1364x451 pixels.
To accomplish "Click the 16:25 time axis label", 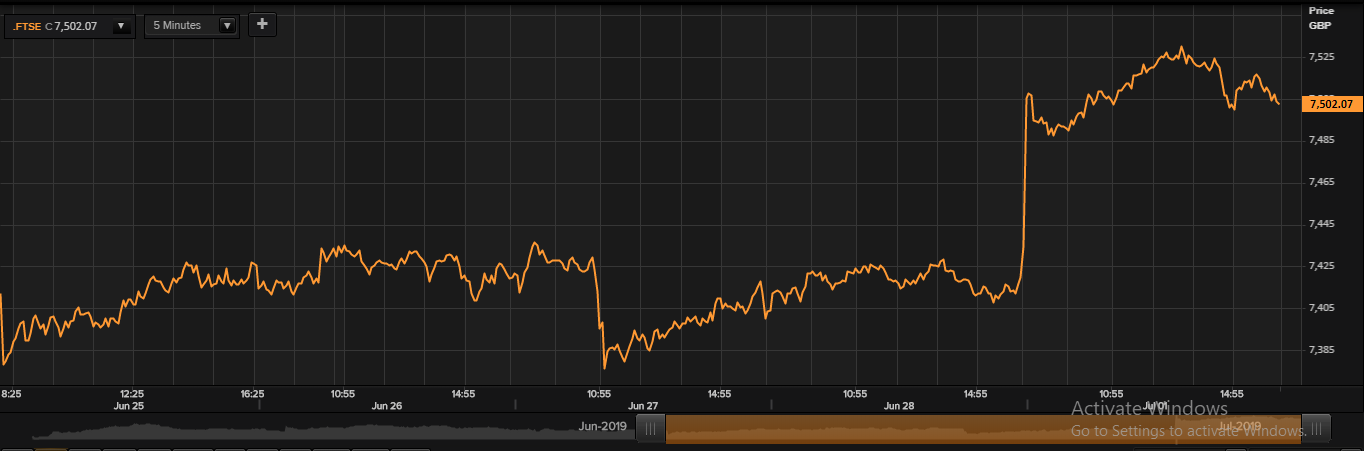I will pyautogui.click(x=252, y=394).
